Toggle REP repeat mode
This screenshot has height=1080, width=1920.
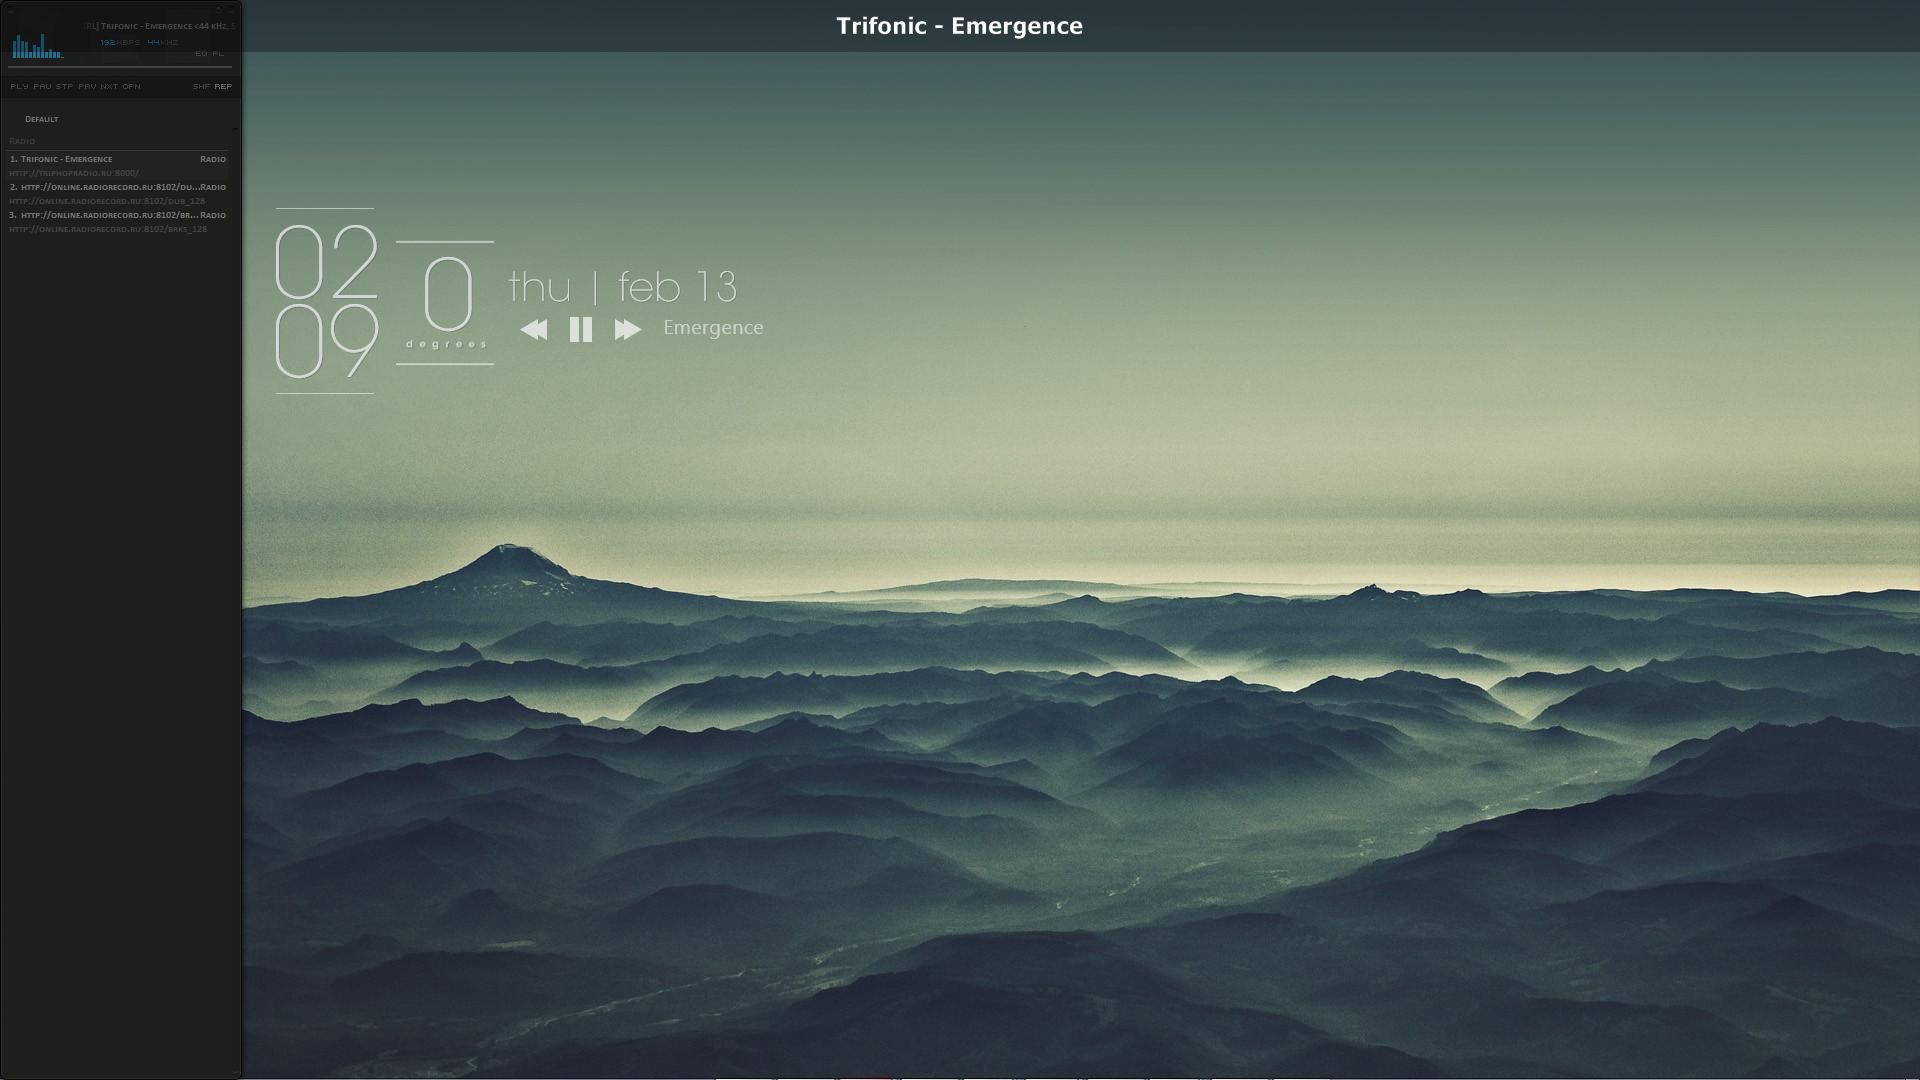pos(223,87)
